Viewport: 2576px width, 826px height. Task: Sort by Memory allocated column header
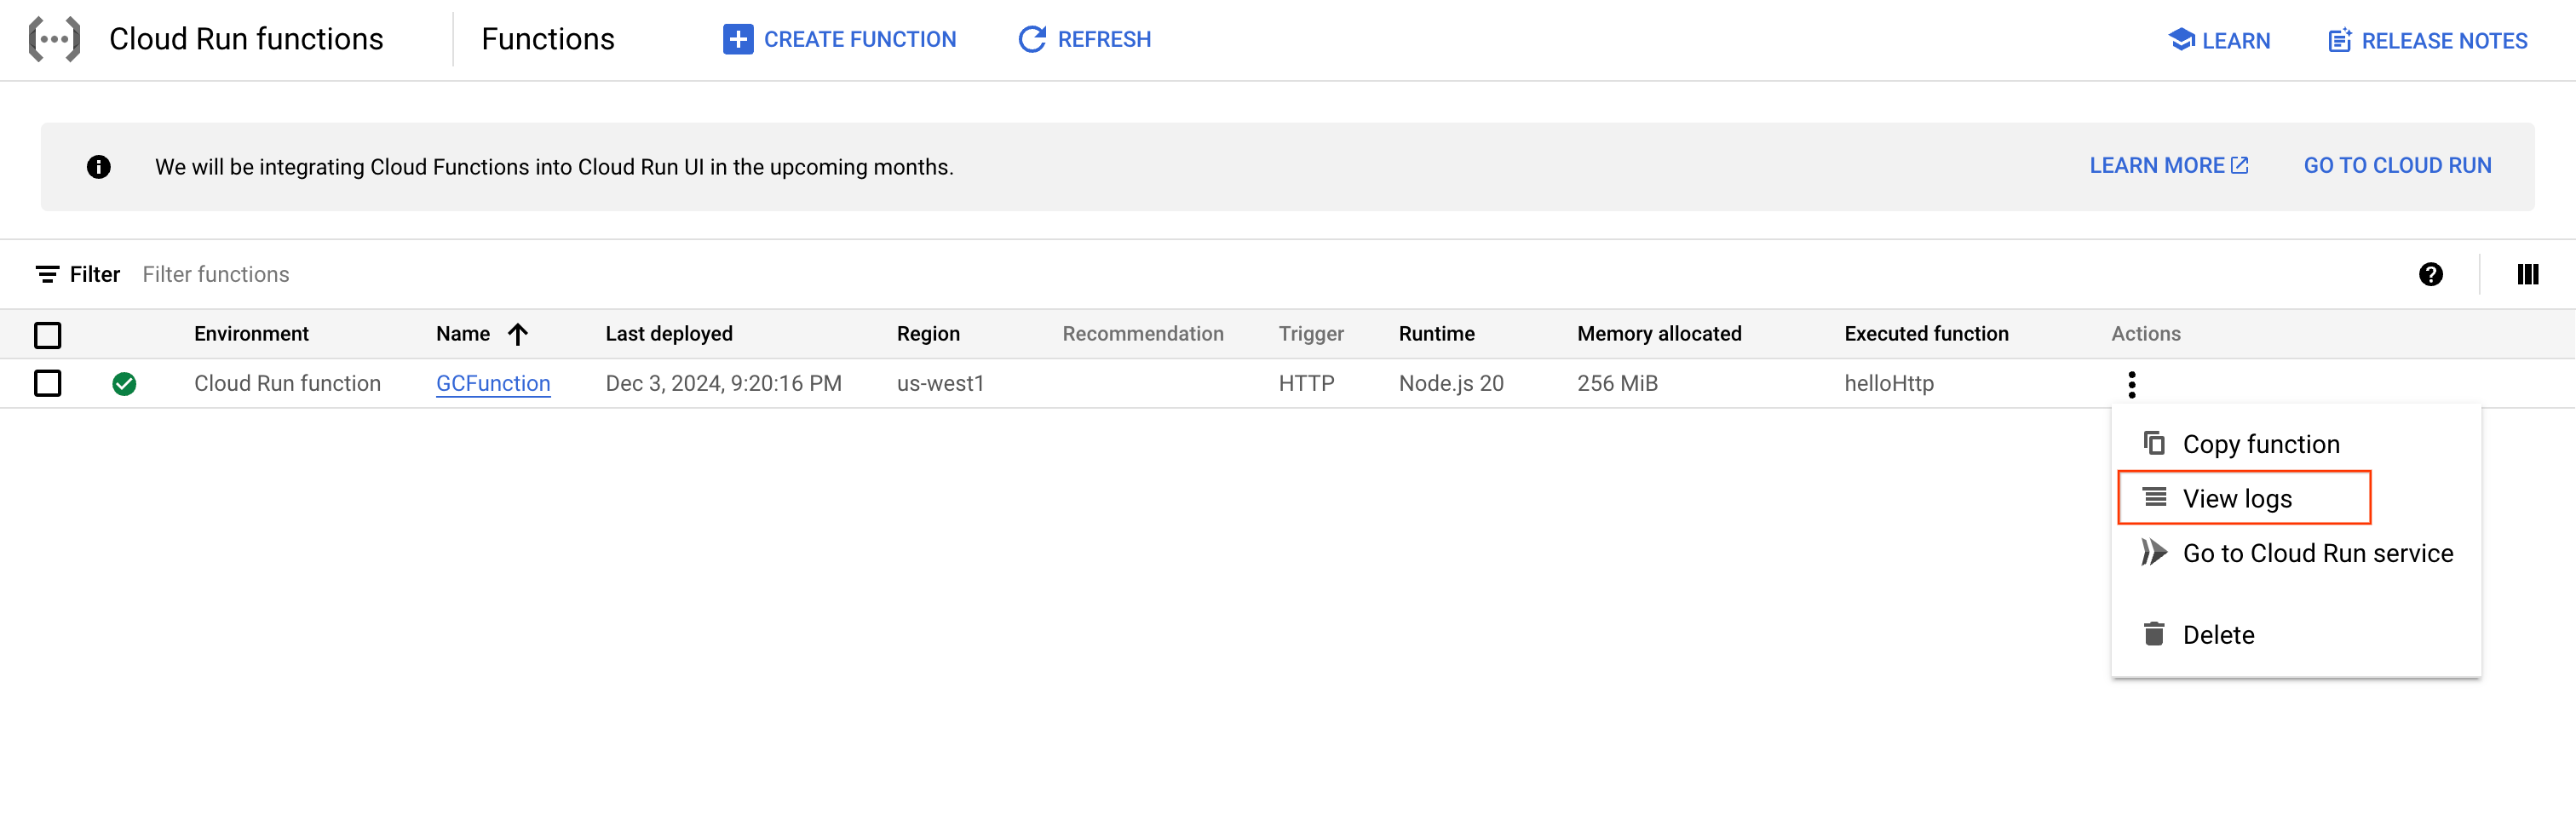[x=1659, y=334]
